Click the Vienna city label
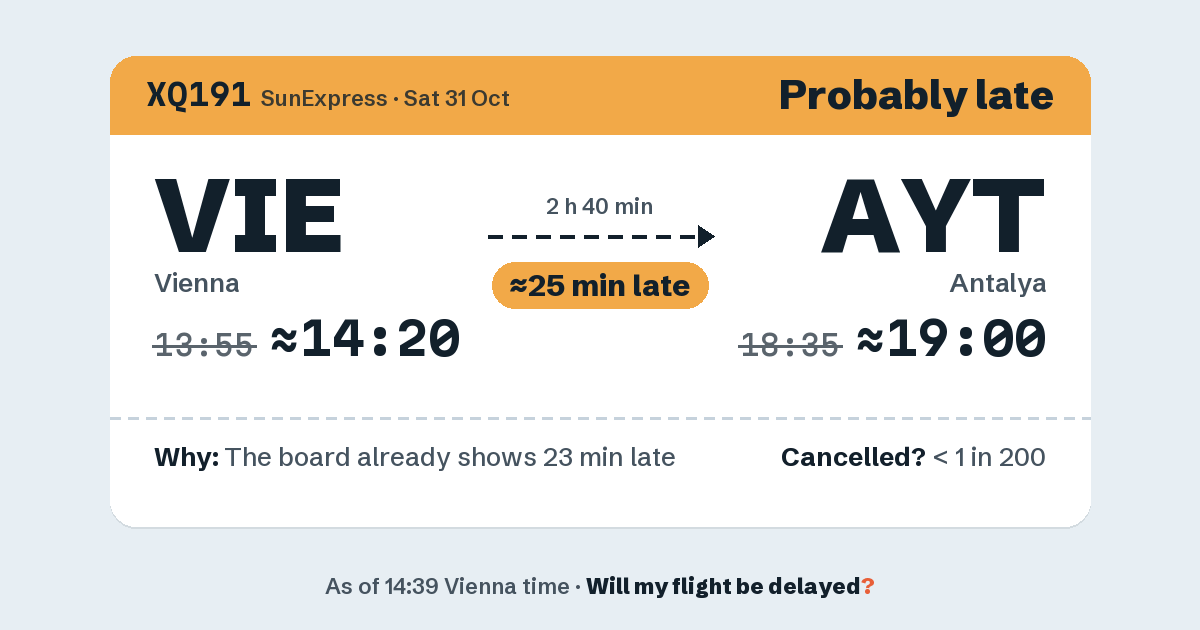 click(x=197, y=283)
